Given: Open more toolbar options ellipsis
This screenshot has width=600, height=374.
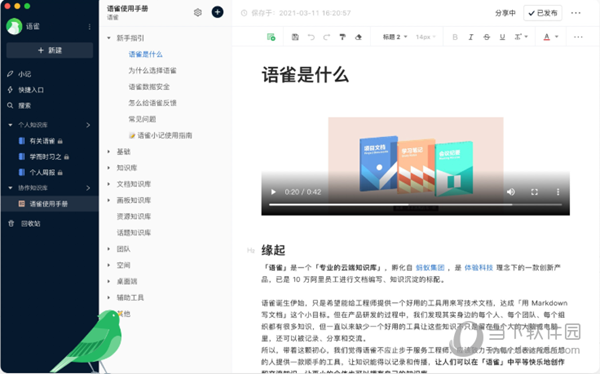Looking at the screenshot, I should click(578, 37).
